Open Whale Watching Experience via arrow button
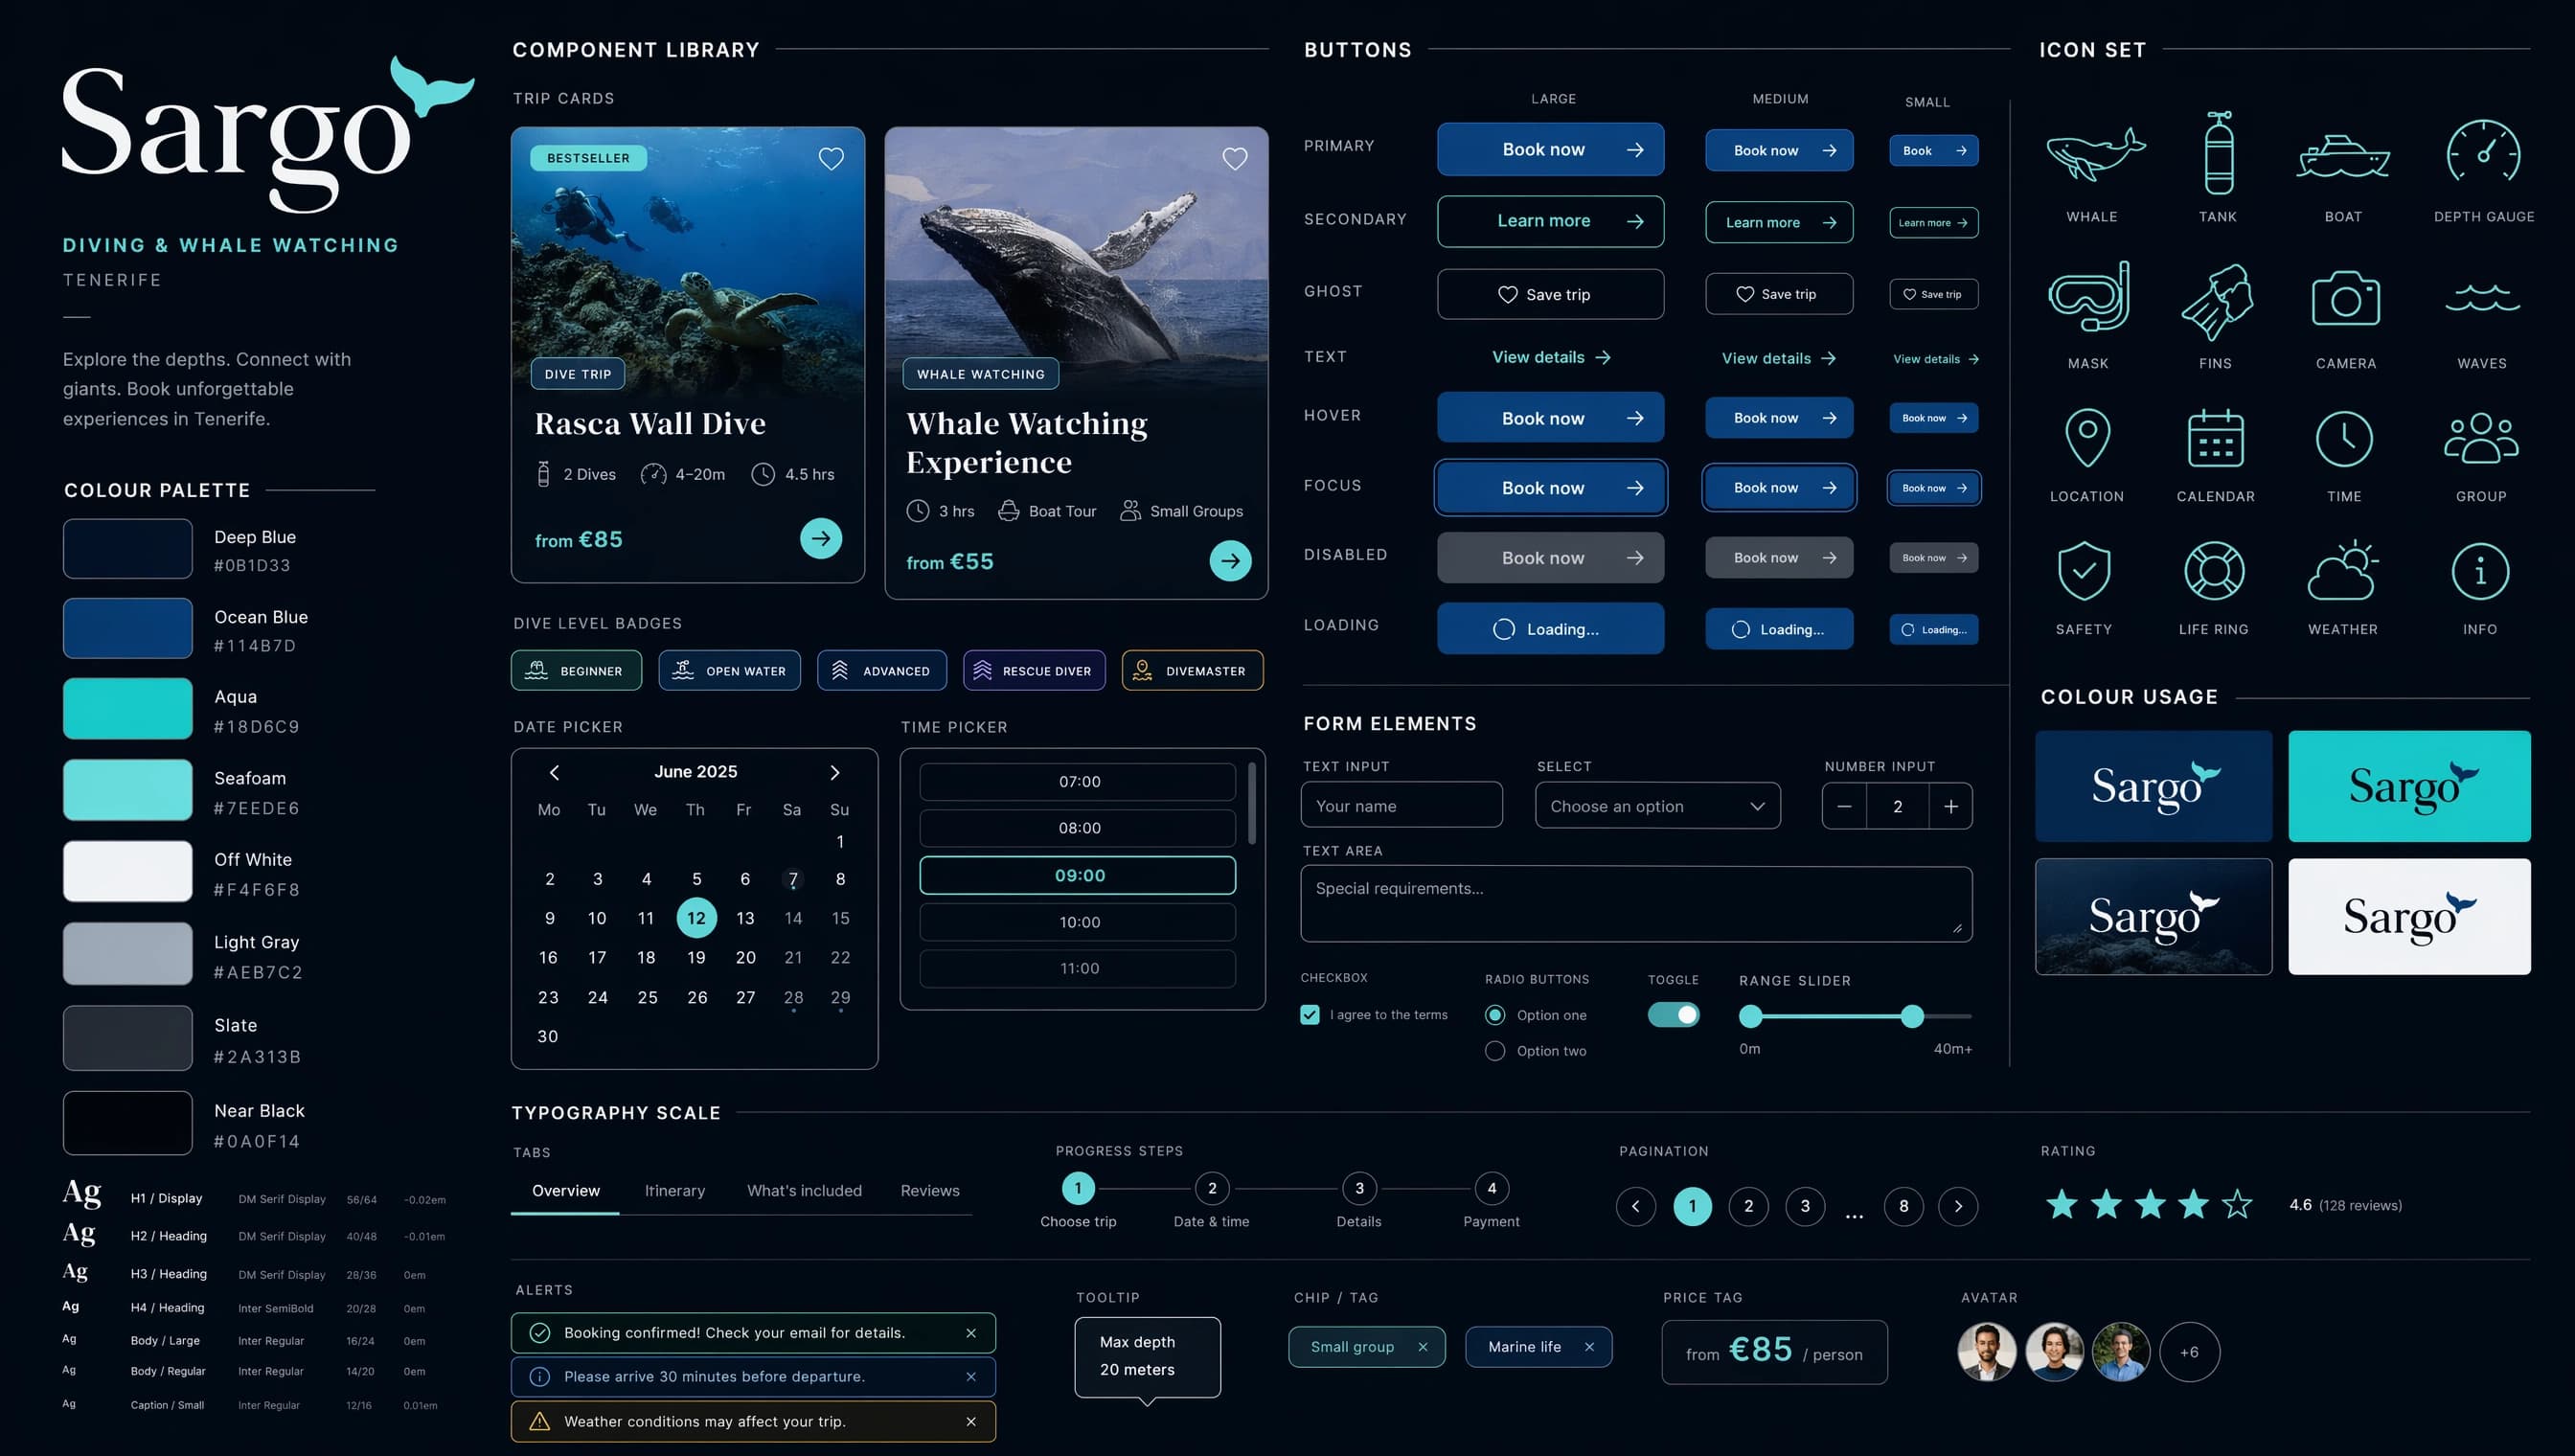 (1230, 561)
